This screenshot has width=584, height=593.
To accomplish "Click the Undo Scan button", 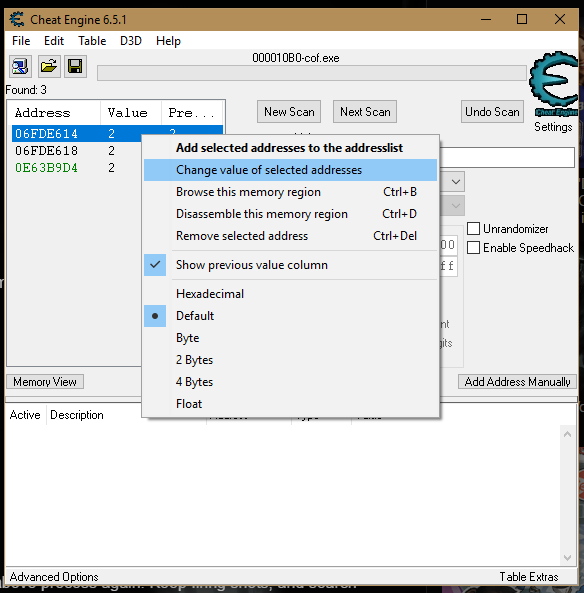I will coord(492,112).
